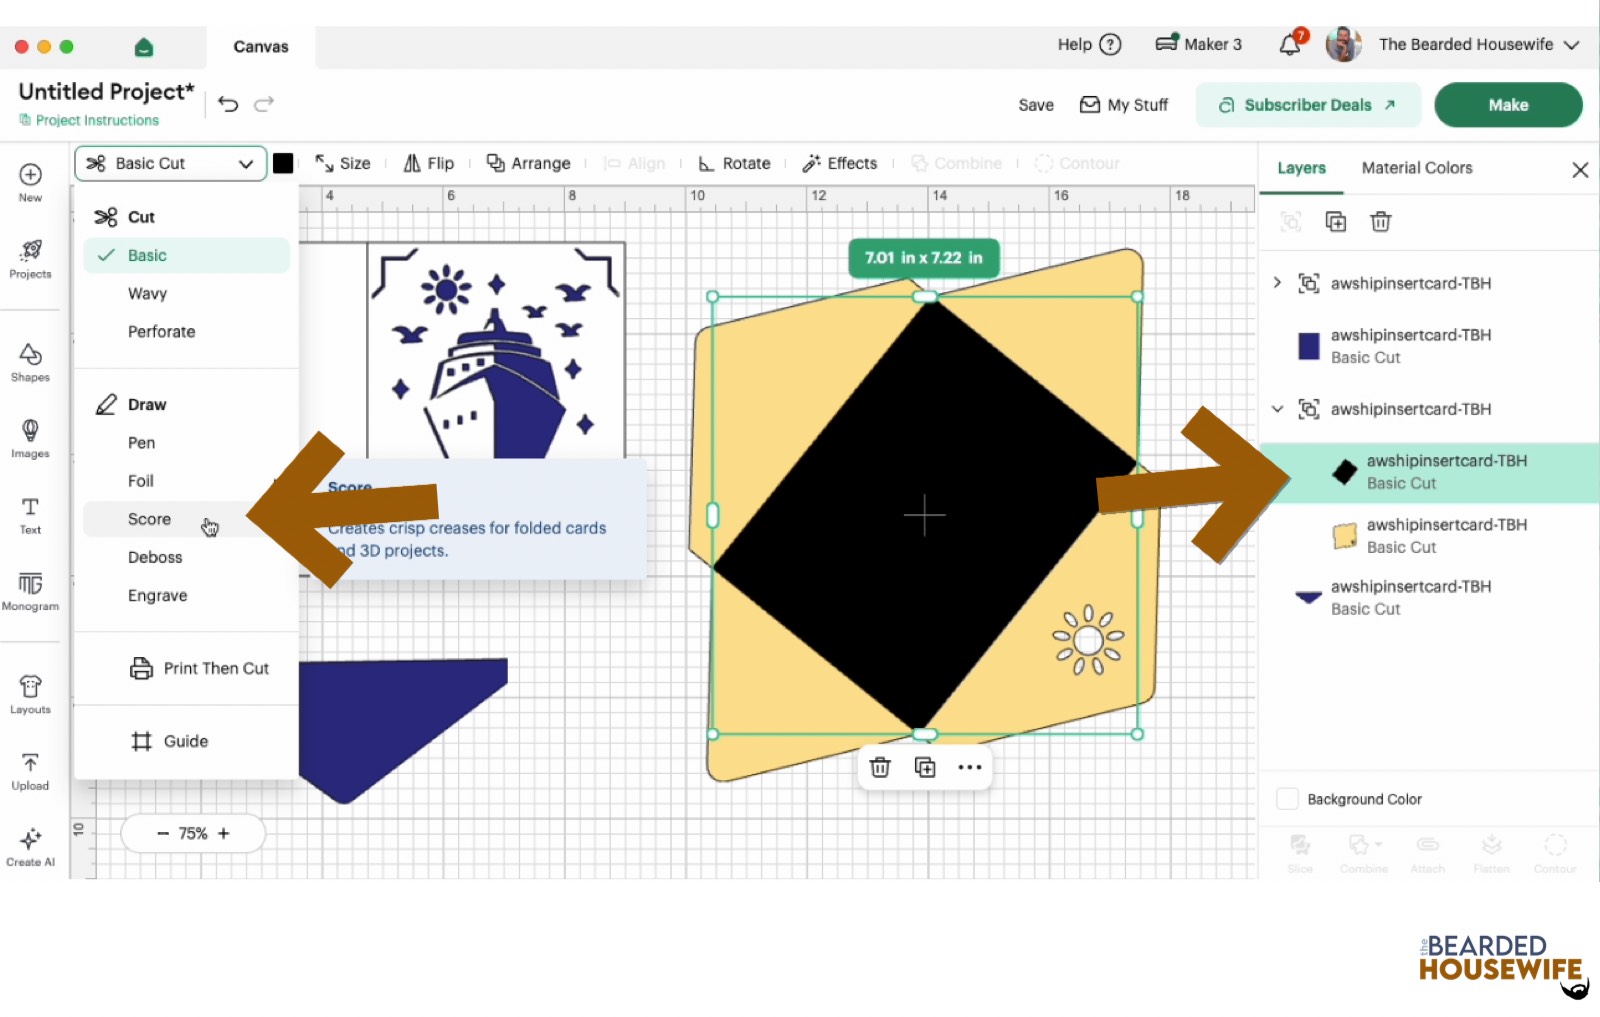Toggle the Background Color checkbox
The width and height of the screenshot is (1600, 1017).
[x=1288, y=799]
